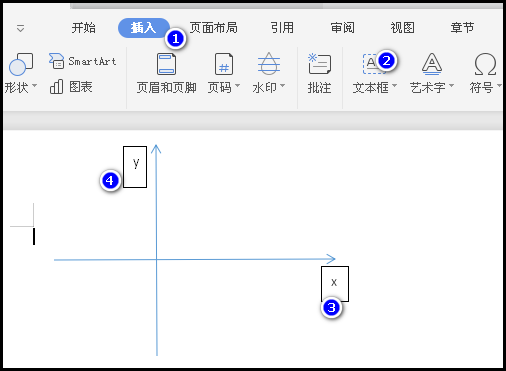
Task: Go to the 审阅 tab
Action: pos(342,28)
